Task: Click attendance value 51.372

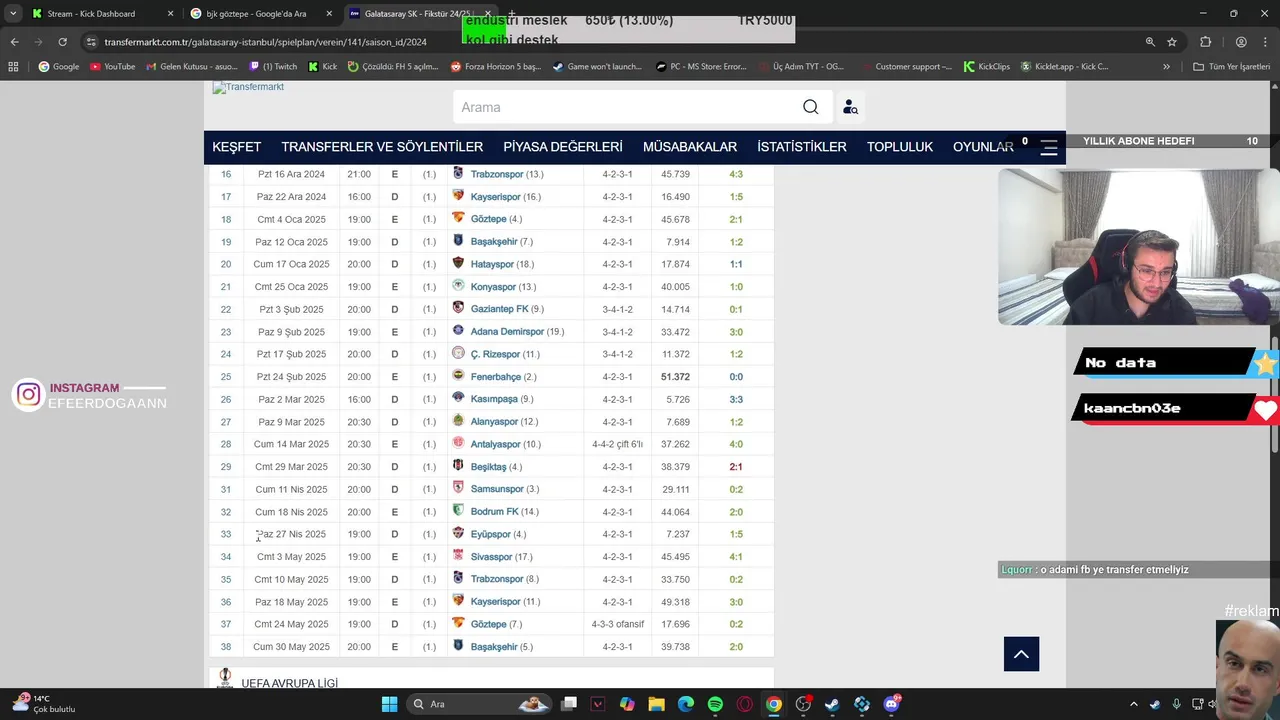Action: pyautogui.click(x=675, y=377)
